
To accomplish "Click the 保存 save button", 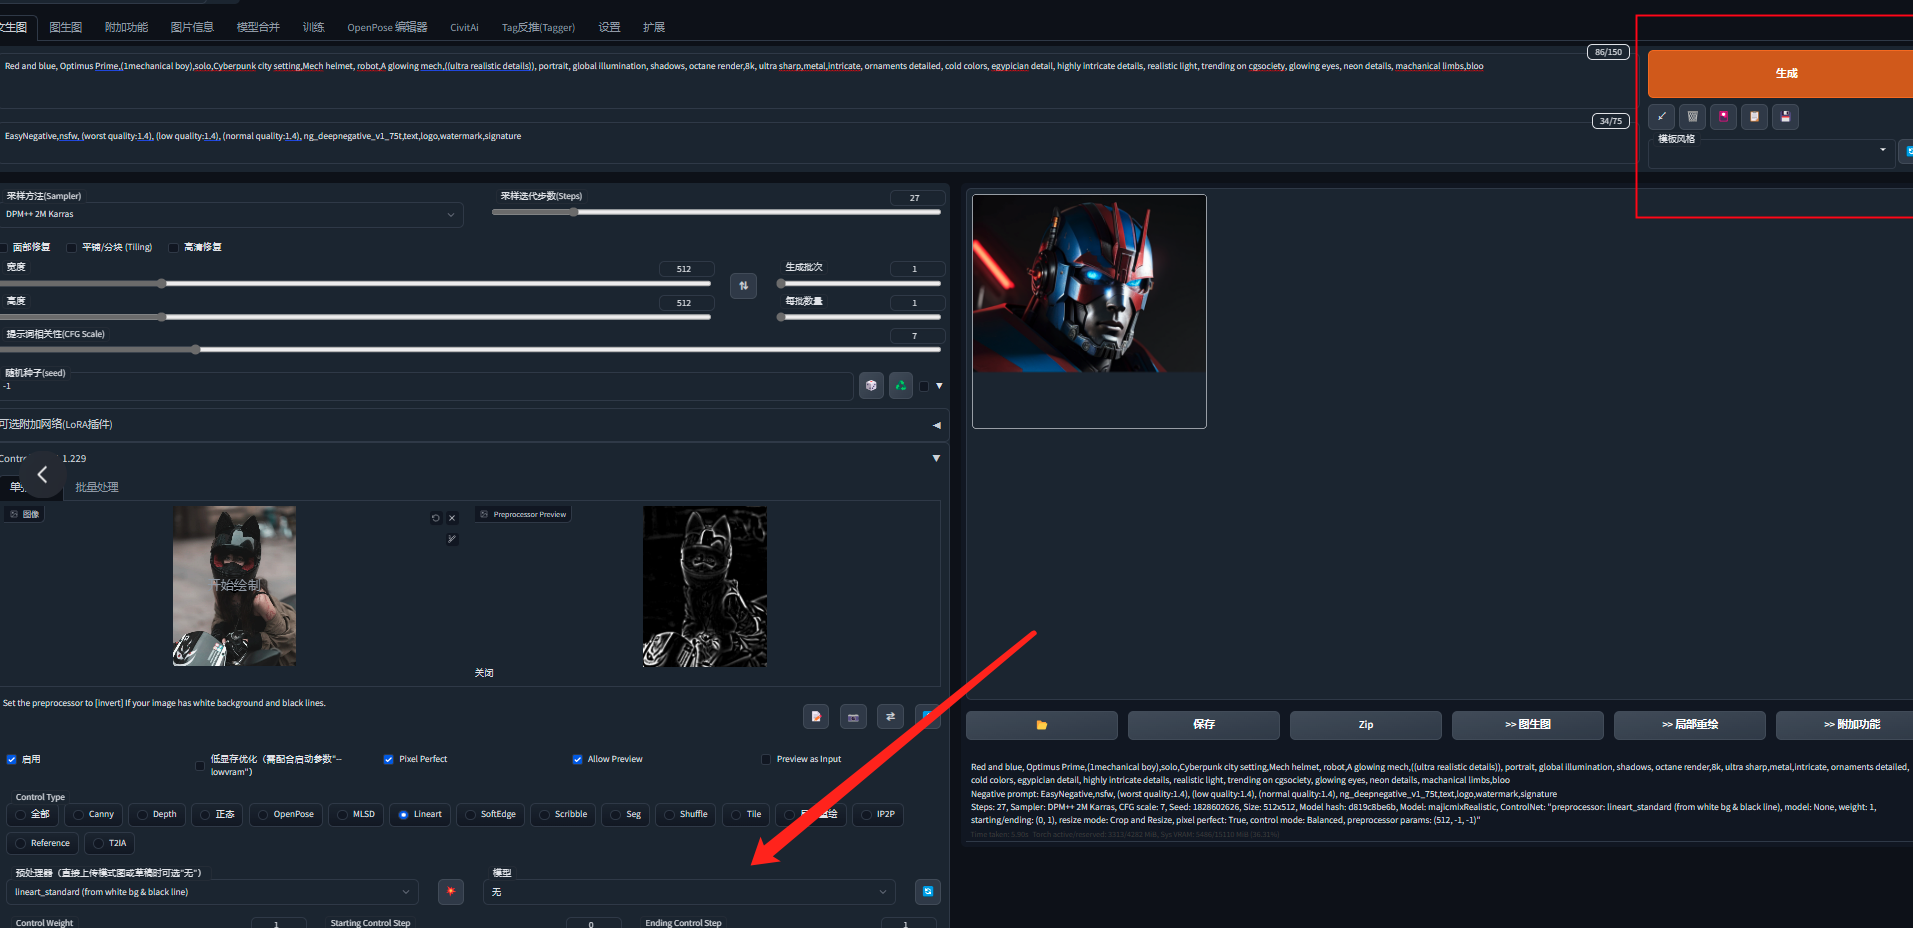I will (1204, 725).
